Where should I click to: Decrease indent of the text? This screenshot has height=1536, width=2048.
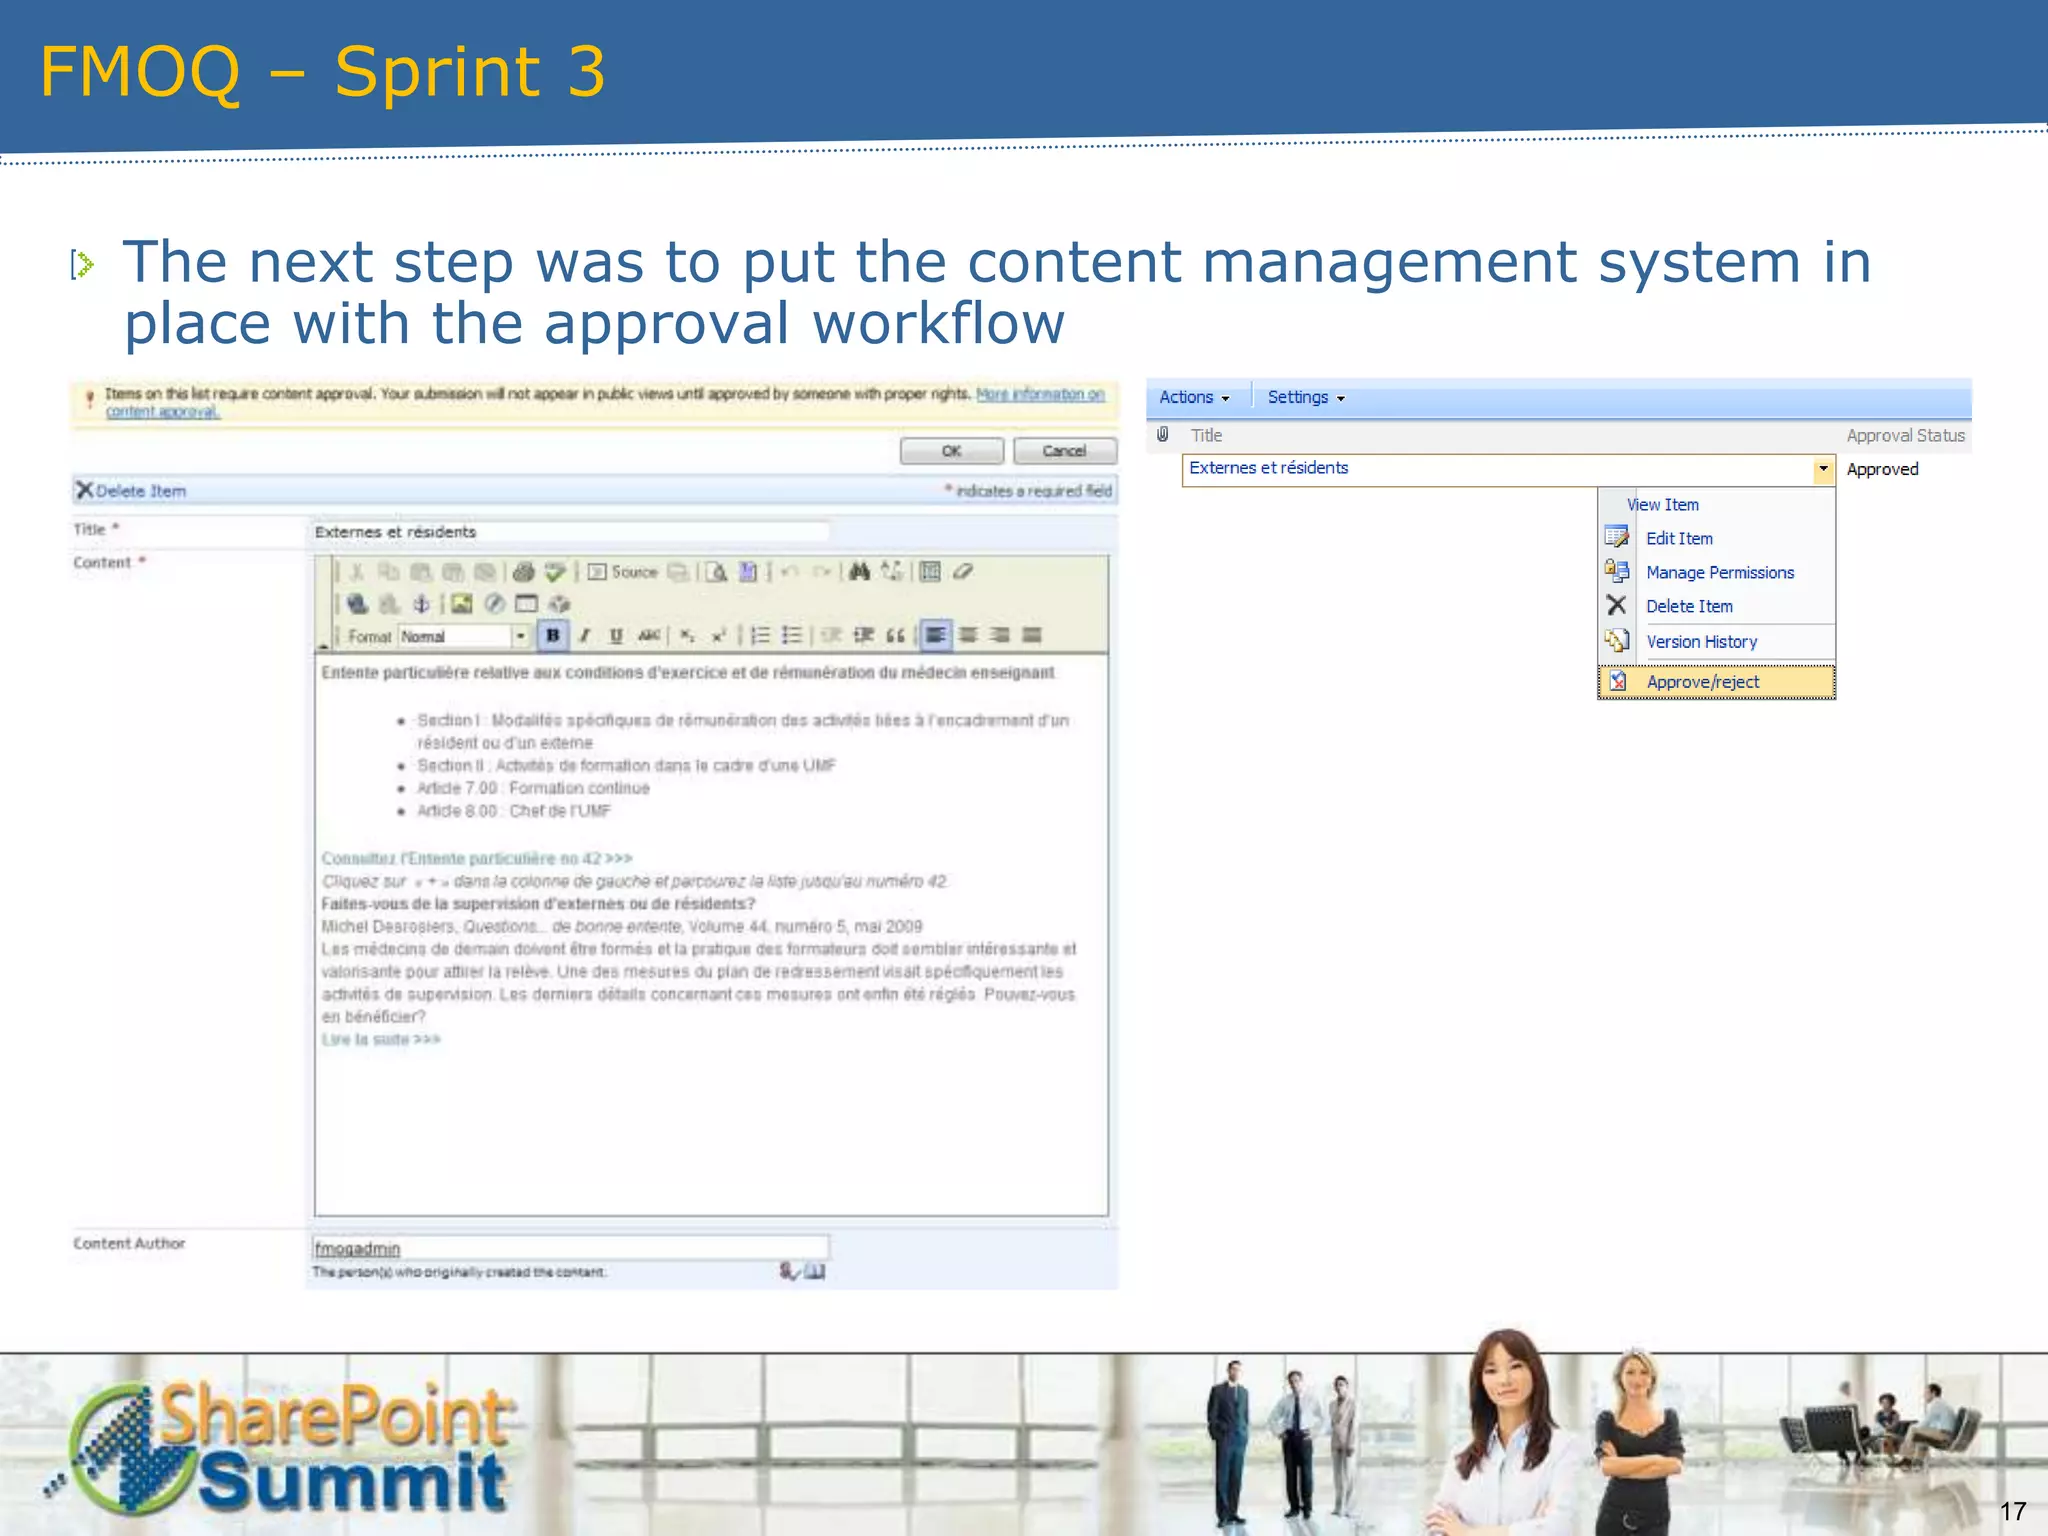(x=832, y=635)
